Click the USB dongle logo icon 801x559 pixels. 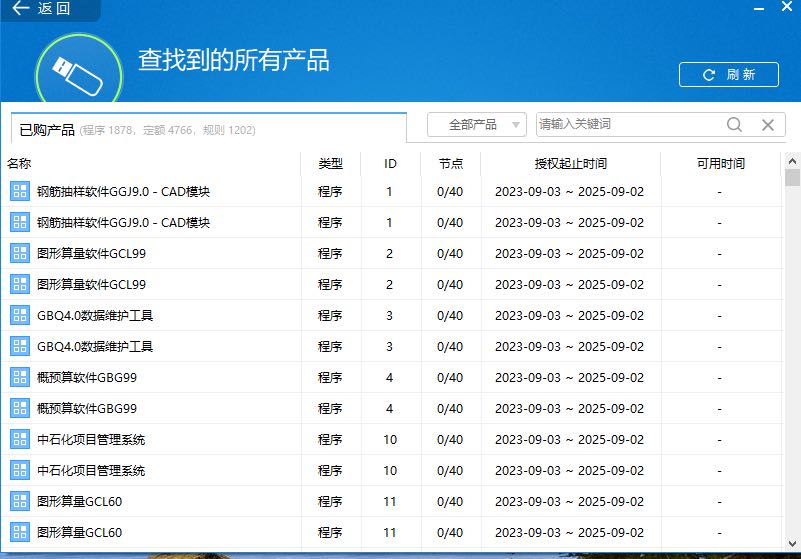(79, 69)
